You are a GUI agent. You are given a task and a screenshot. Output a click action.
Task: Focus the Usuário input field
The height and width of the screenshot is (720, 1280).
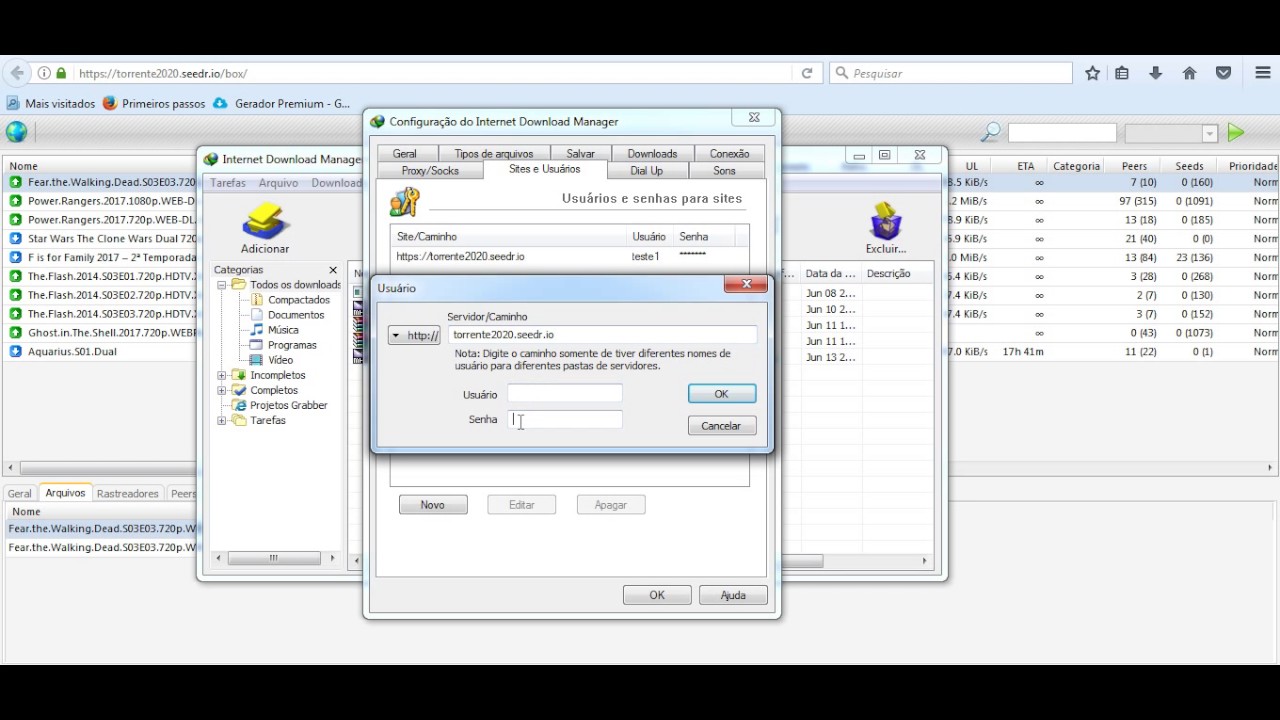click(x=565, y=394)
